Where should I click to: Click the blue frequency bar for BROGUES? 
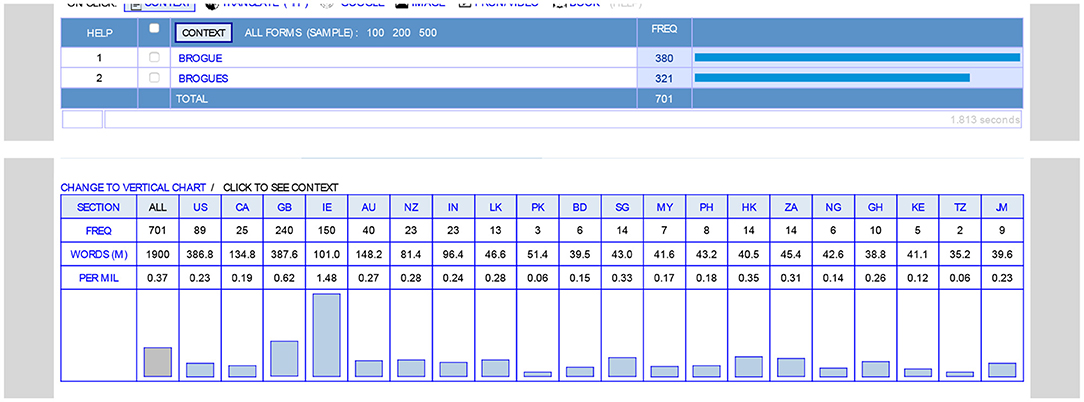[x=832, y=77]
